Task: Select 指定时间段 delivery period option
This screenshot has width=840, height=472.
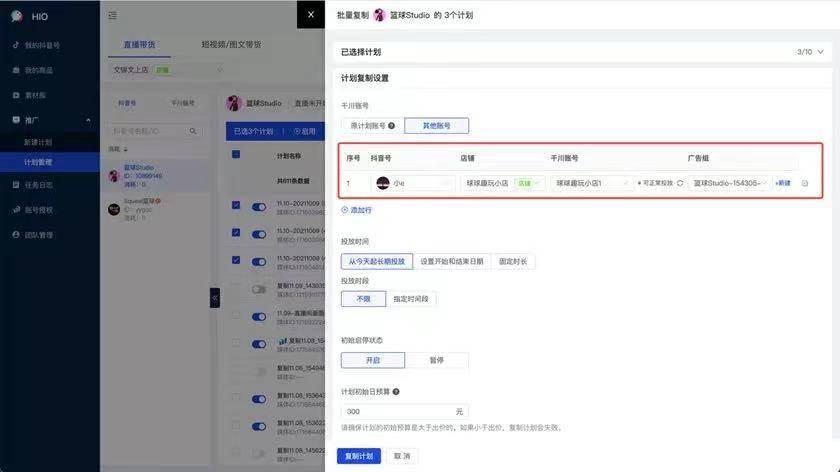Action: (x=414, y=299)
